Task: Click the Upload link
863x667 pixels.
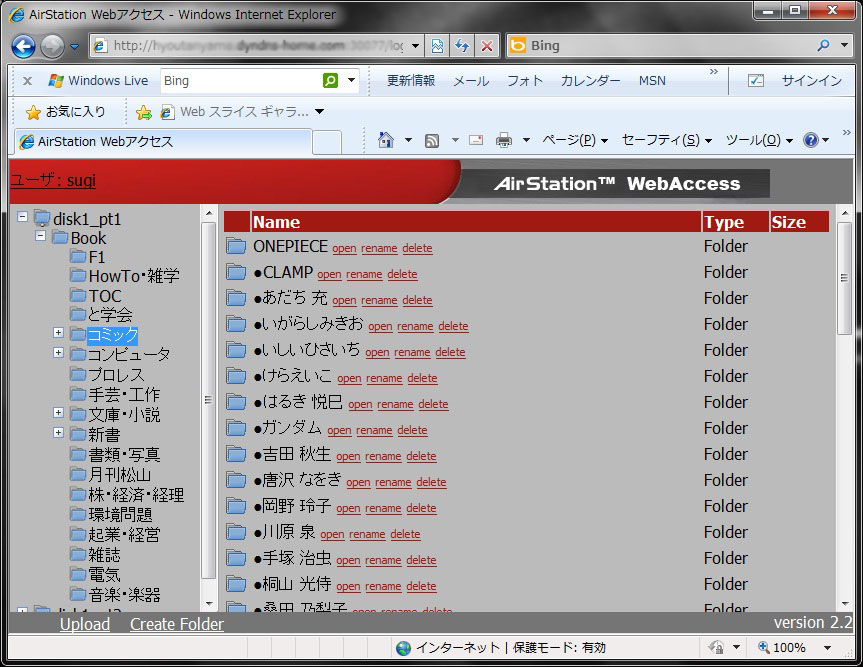Action: click(85, 624)
